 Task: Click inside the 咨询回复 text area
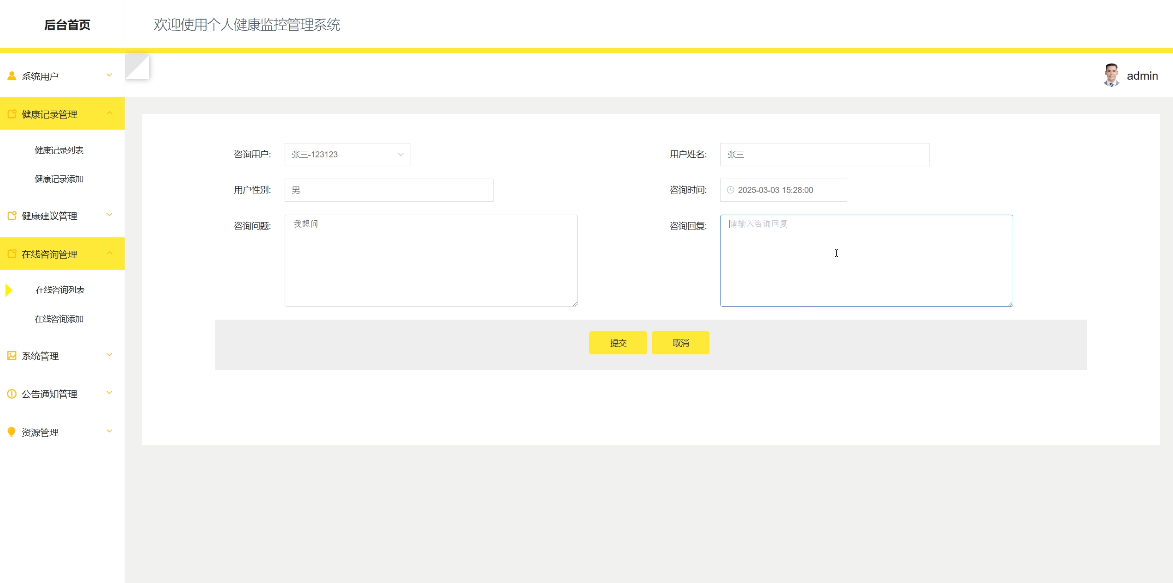[866, 260]
